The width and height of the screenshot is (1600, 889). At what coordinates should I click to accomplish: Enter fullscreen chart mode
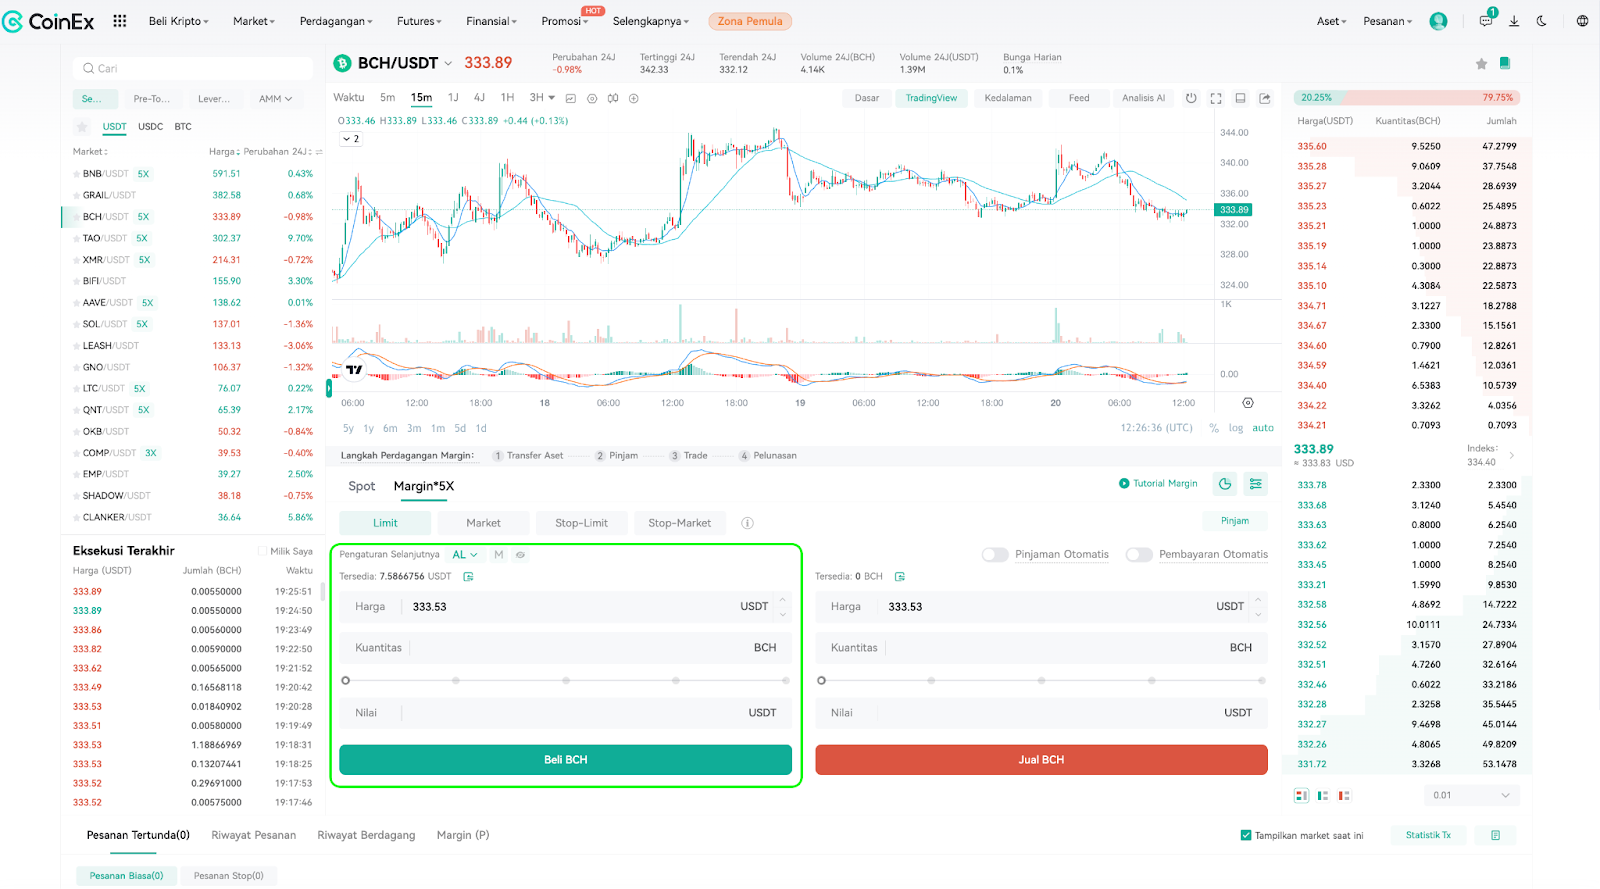pyautogui.click(x=1216, y=98)
